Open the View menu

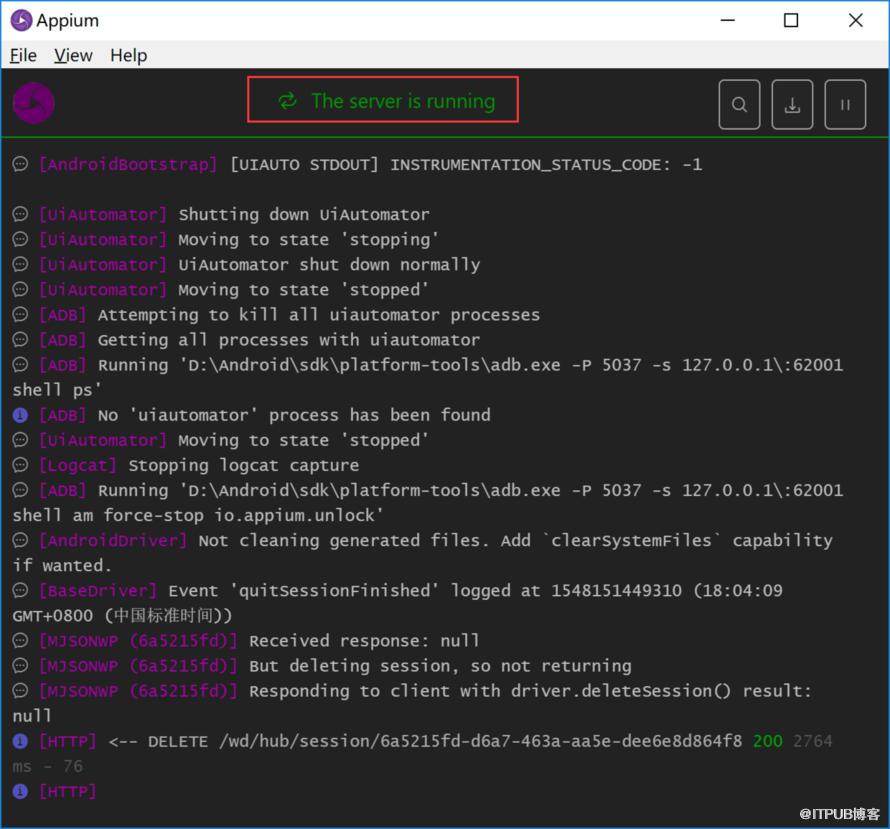click(73, 56)
